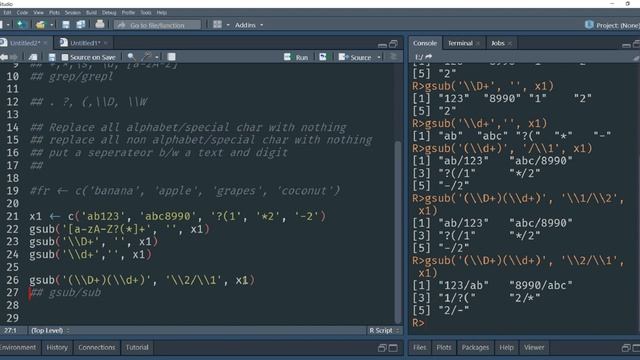Open the Build menu
640x360 pixels.
pyautogui.click(x=91, y=13)
